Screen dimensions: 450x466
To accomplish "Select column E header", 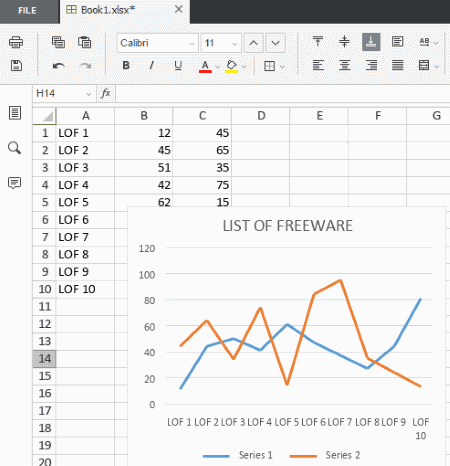I will 319,116.
